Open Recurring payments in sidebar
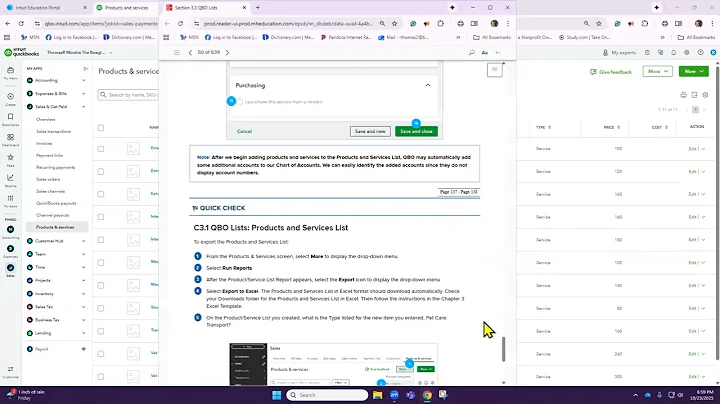 (x=56, y=167)
